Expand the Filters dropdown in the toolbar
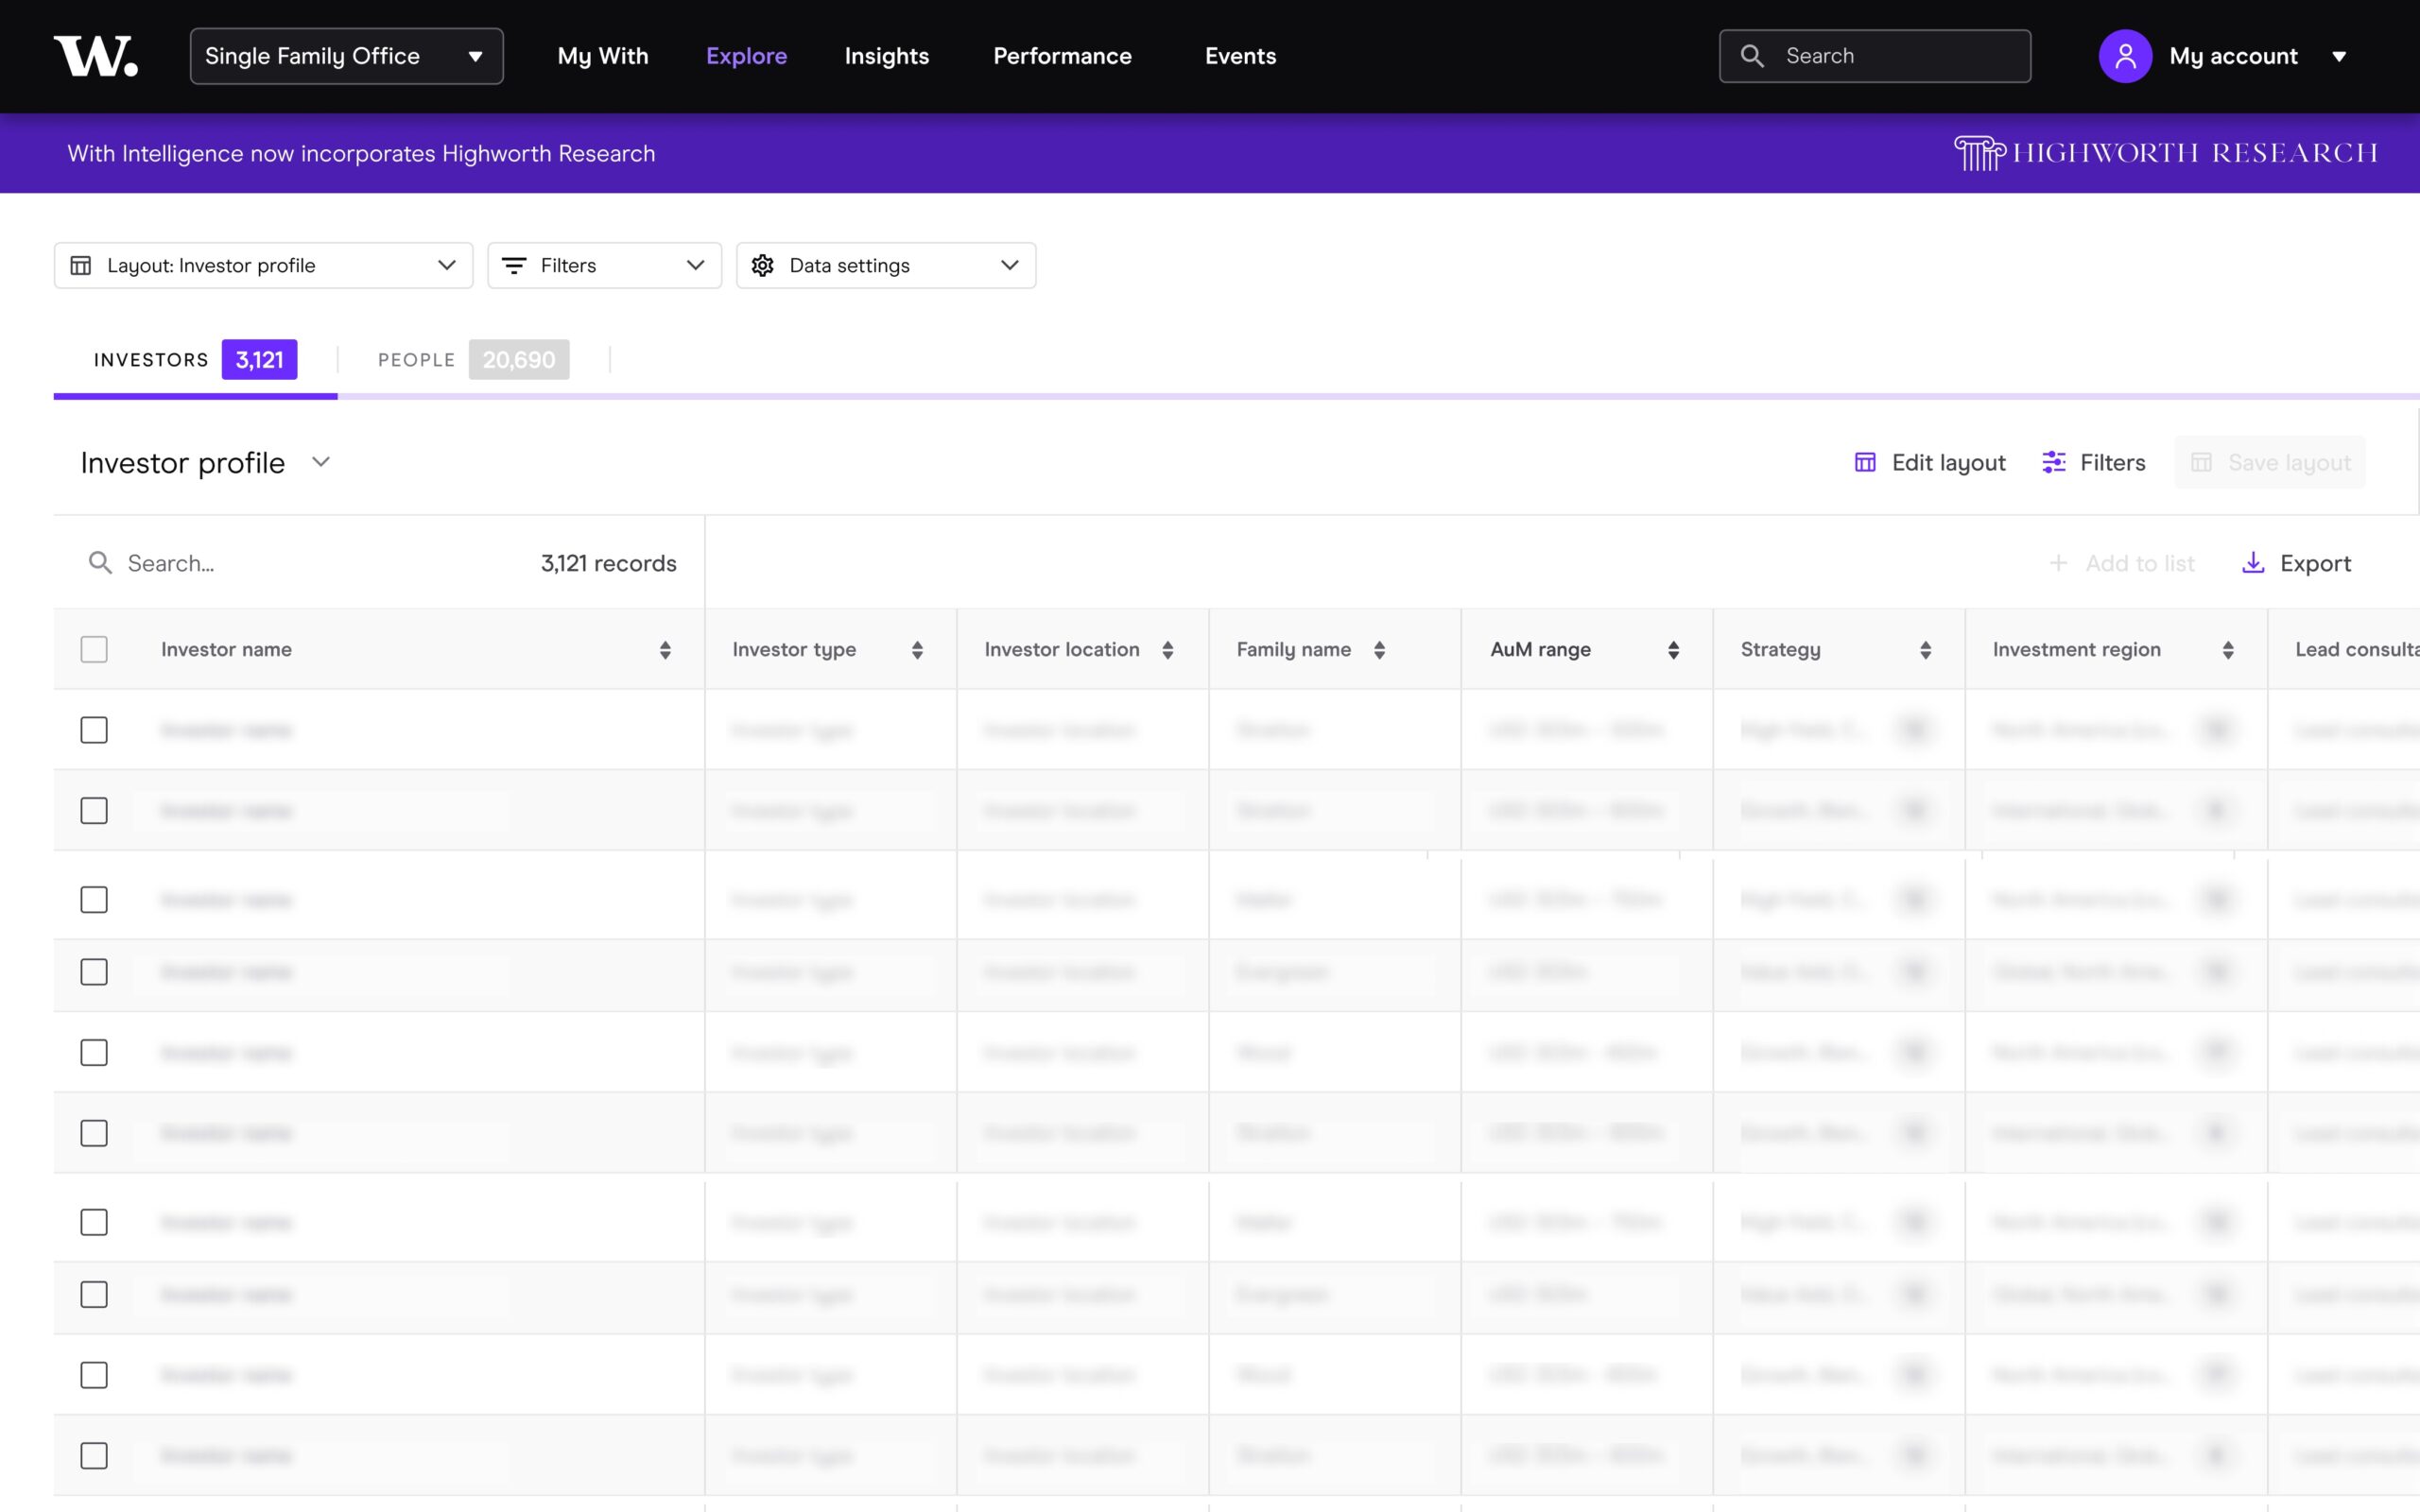The height and width of the screenshot is (1512, 2420). coord(604,265)
